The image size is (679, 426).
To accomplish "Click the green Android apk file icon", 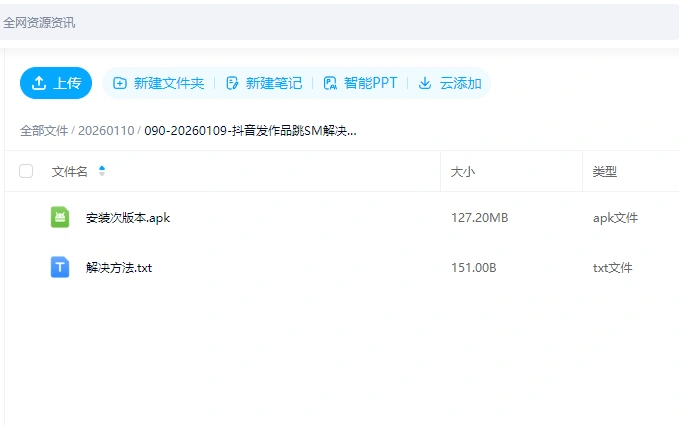I will pos(60,217).
